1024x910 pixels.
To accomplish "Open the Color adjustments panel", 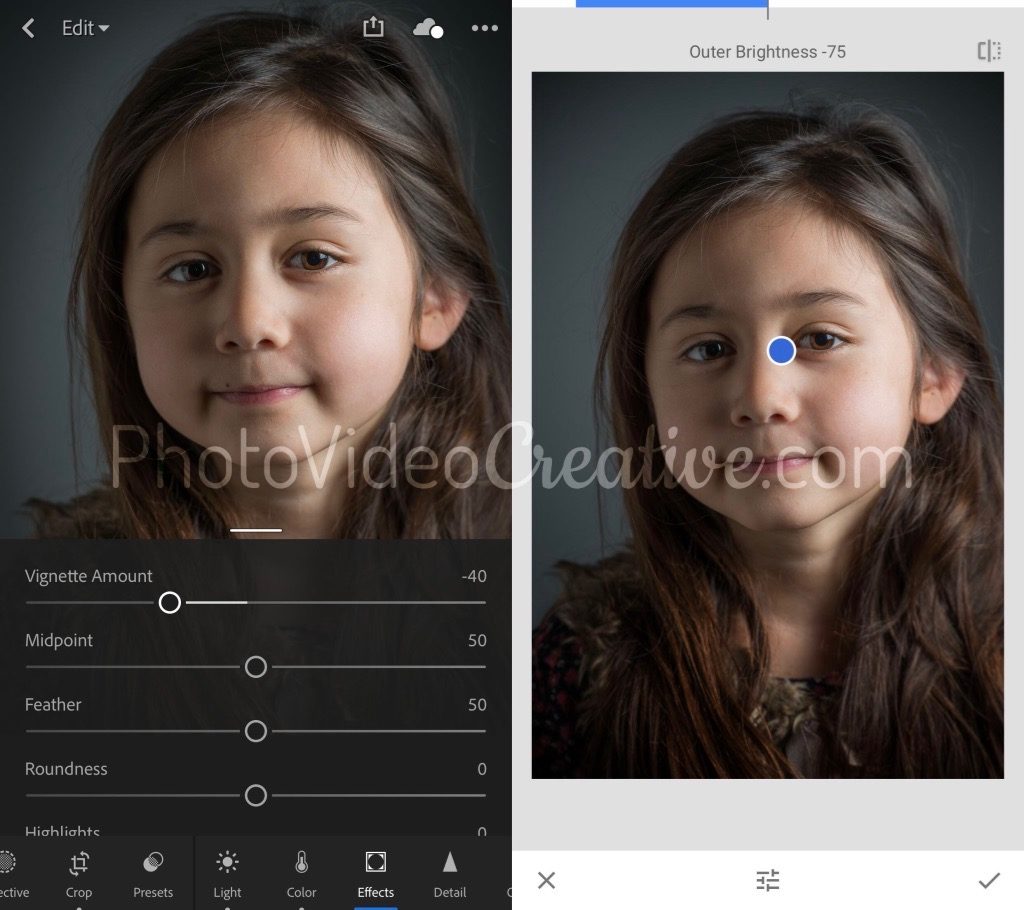I will (301, 871).
